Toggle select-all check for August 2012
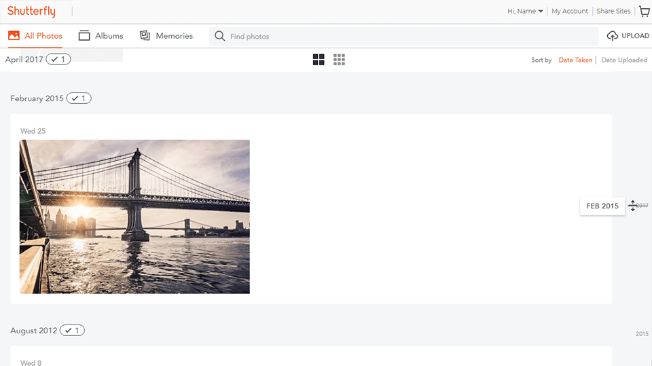The height and width of the screenshot is (366, 652). coord(72,330)
